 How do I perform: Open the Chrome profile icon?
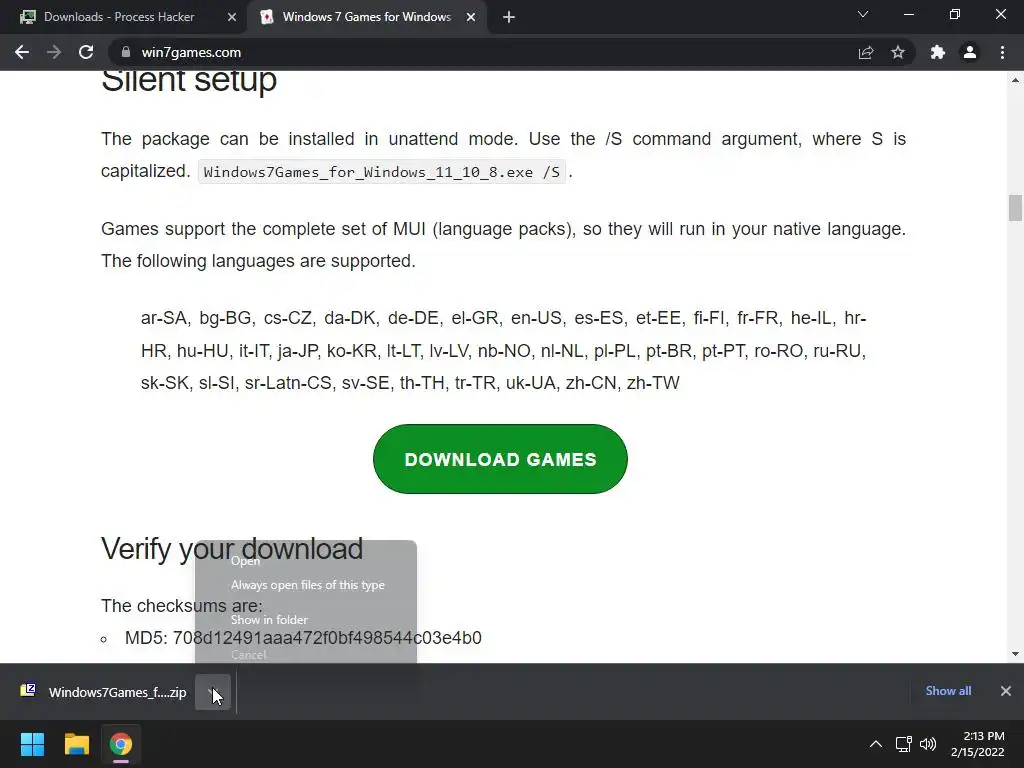pyautogui.click(x=970, y=52)
